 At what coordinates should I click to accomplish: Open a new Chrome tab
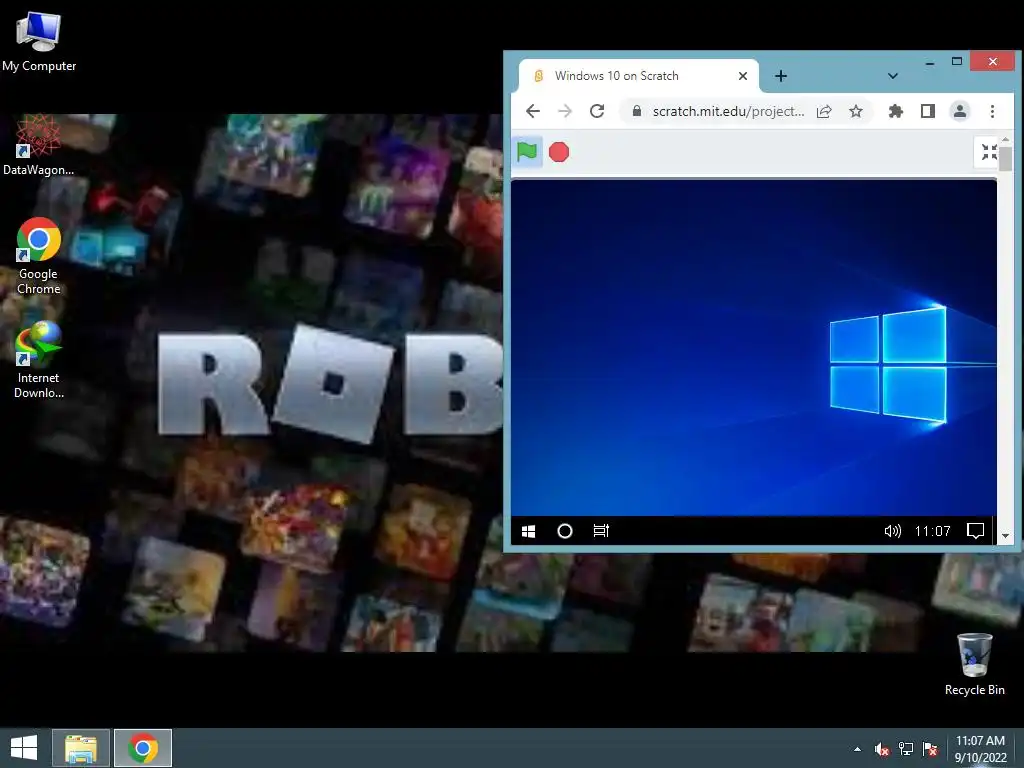(x=781, y=76)
